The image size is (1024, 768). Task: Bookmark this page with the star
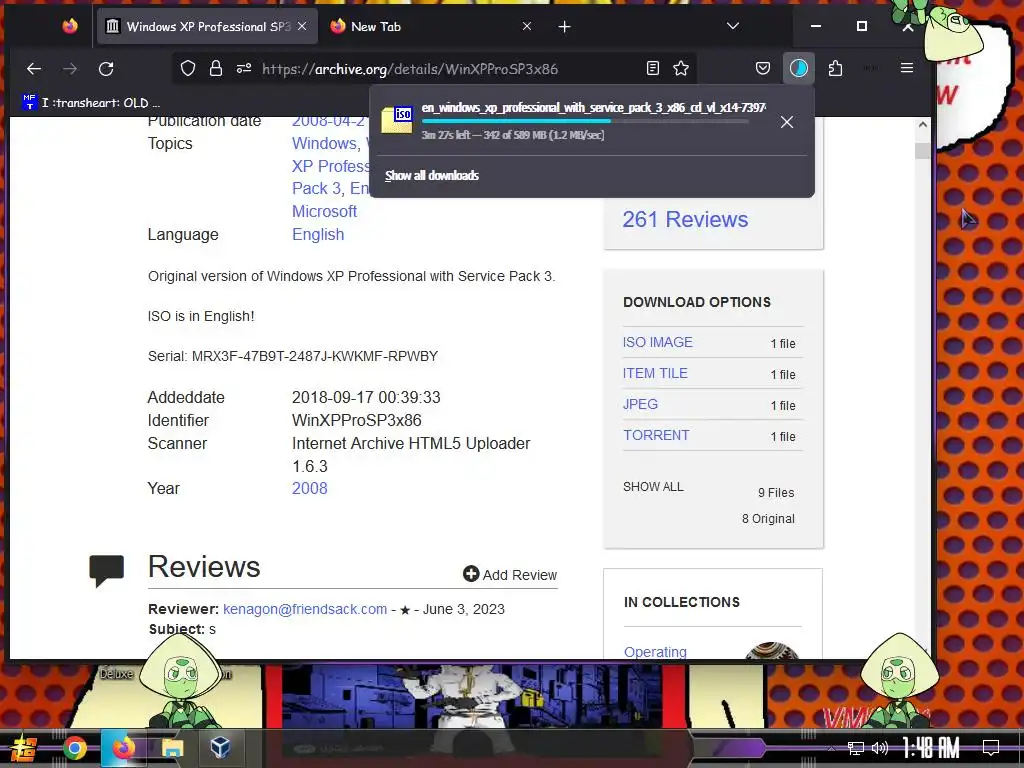click(681, 68)
